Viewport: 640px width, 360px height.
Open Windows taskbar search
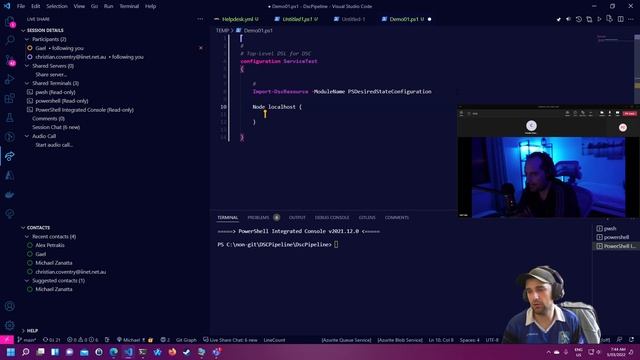pos(25,352)
